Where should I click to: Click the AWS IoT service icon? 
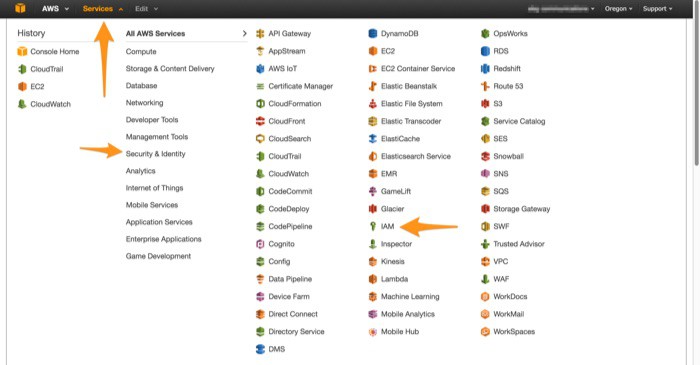[x=260, y=69]
